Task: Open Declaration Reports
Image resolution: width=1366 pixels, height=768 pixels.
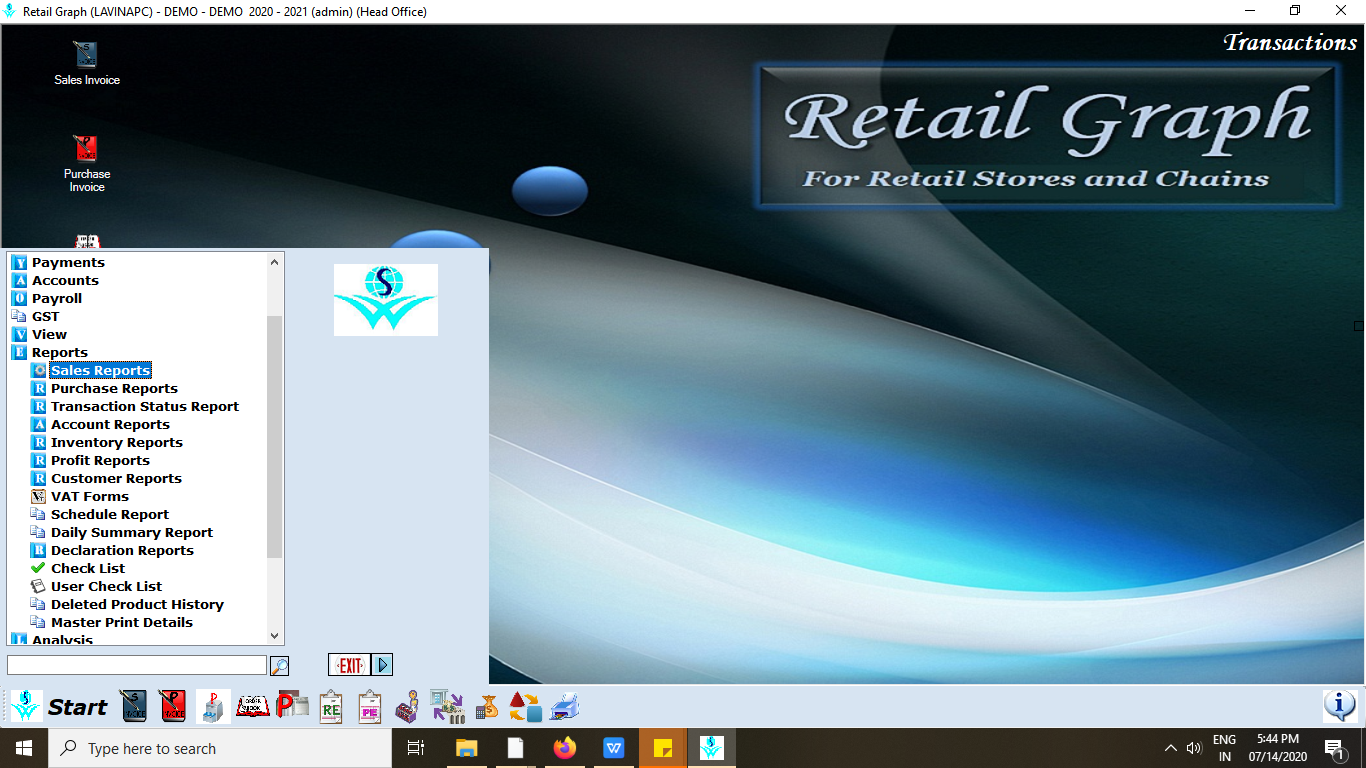Action: (122, 550)
